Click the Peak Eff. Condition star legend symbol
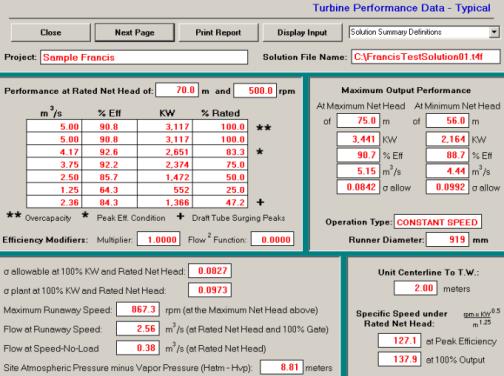This screenshot has width=504, height=376. click(x=85, y=215)
